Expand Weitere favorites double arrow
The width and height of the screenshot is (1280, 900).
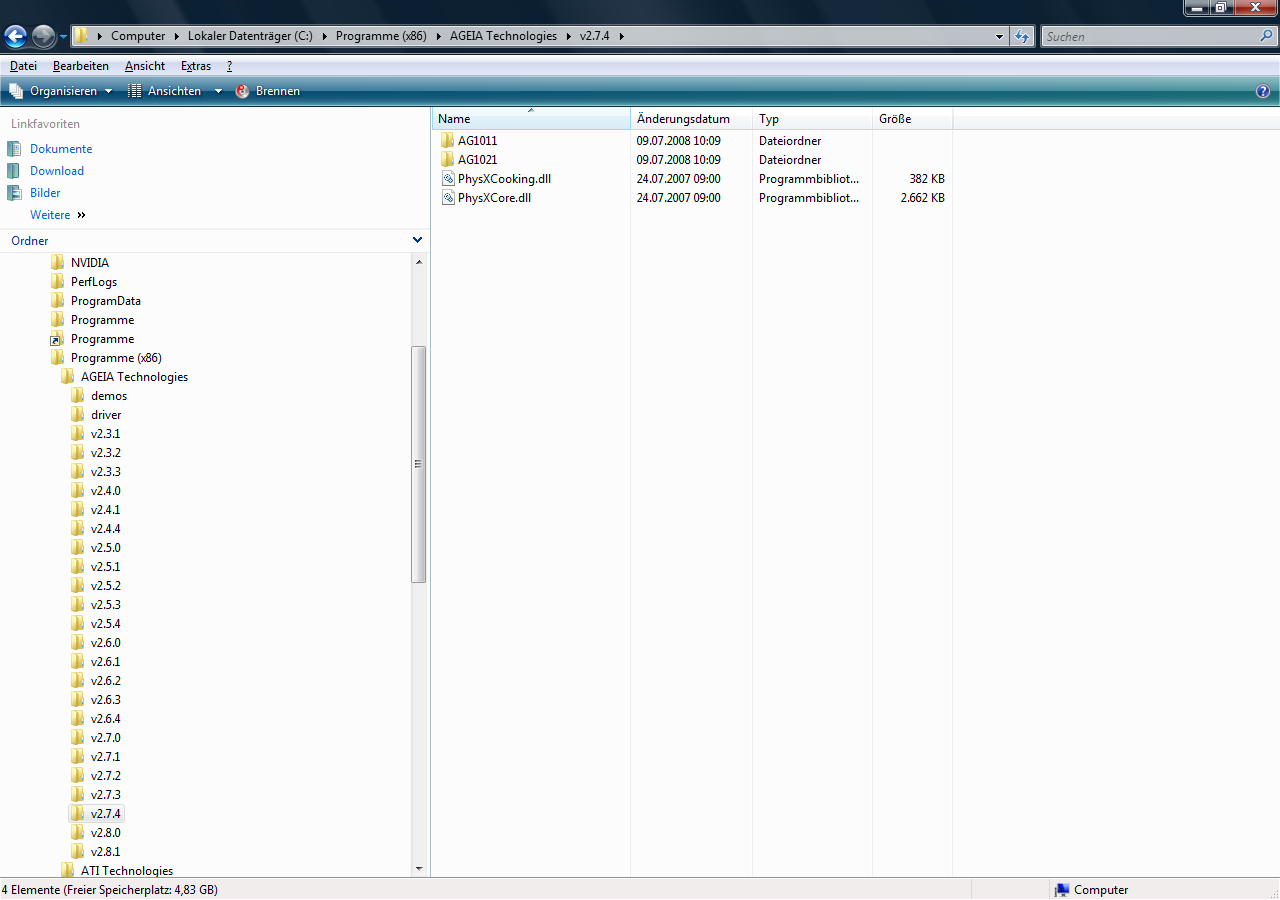81,215
